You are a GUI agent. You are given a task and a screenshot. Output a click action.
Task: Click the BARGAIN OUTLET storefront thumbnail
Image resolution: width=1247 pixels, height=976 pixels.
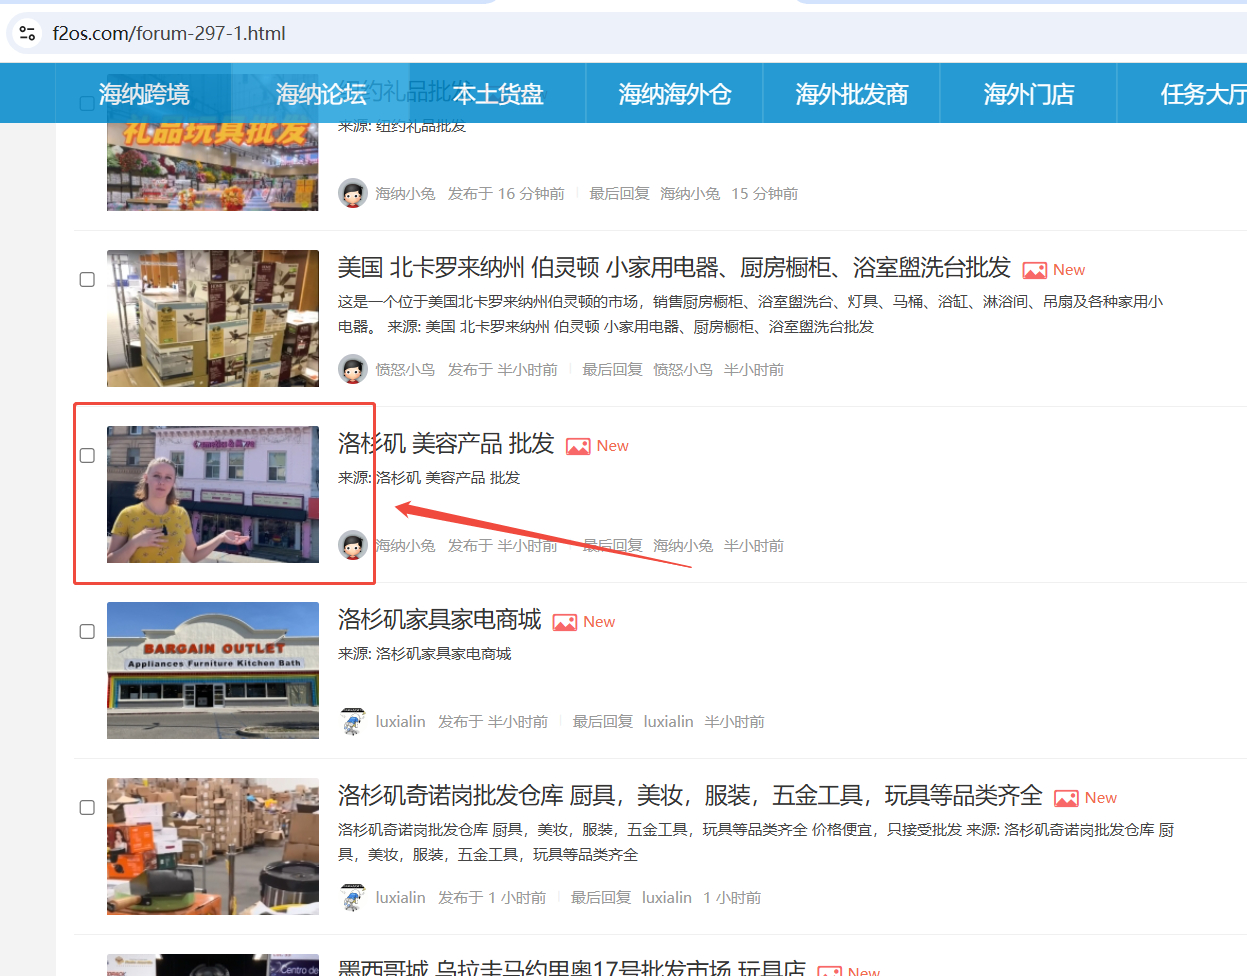tap(212, 670)
